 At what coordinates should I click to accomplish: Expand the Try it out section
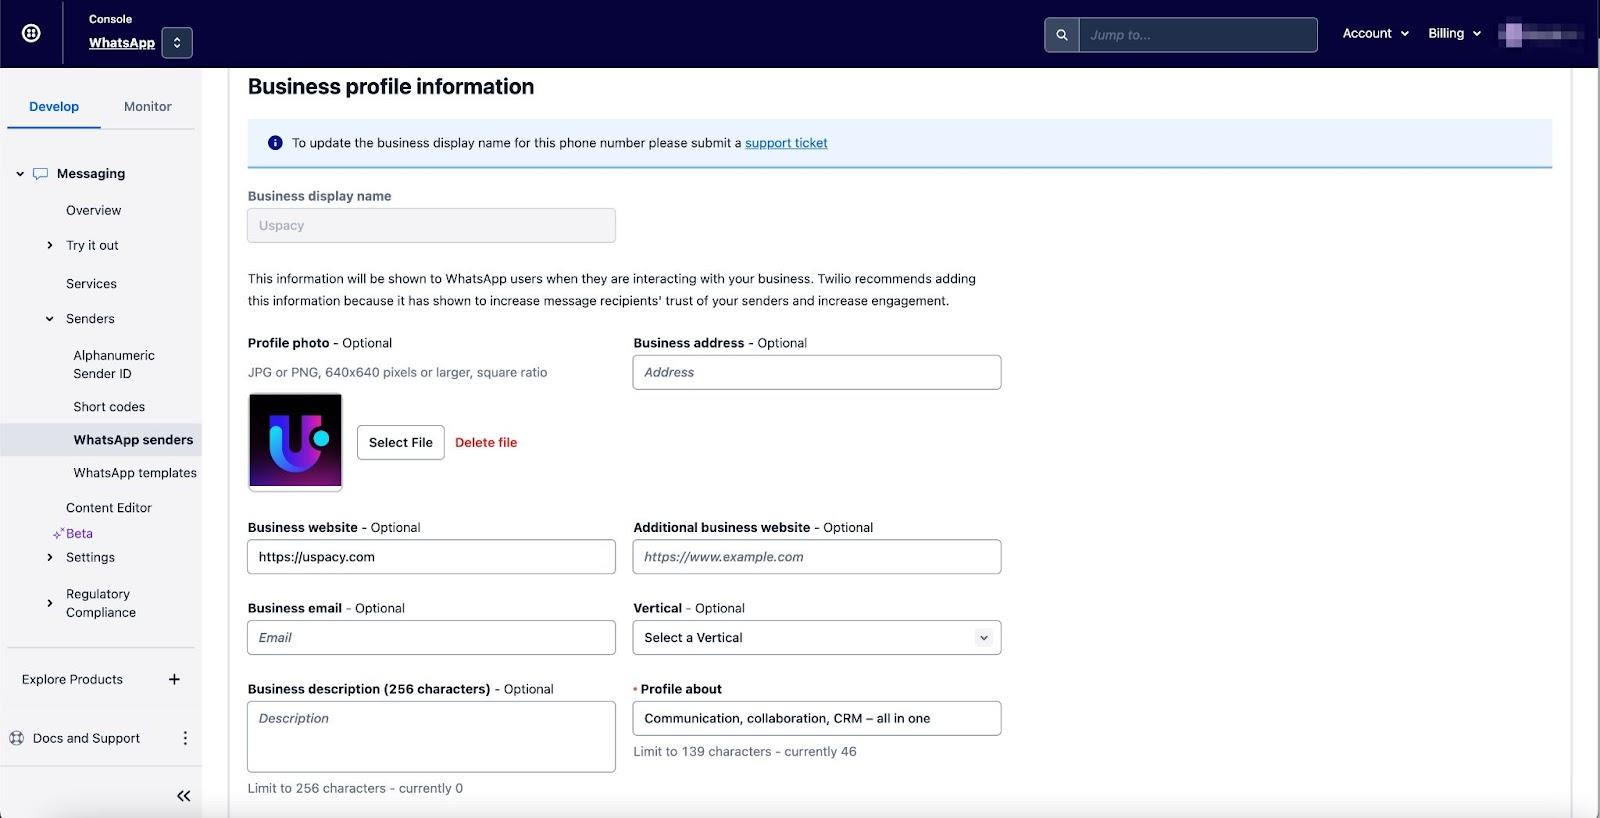50,246
